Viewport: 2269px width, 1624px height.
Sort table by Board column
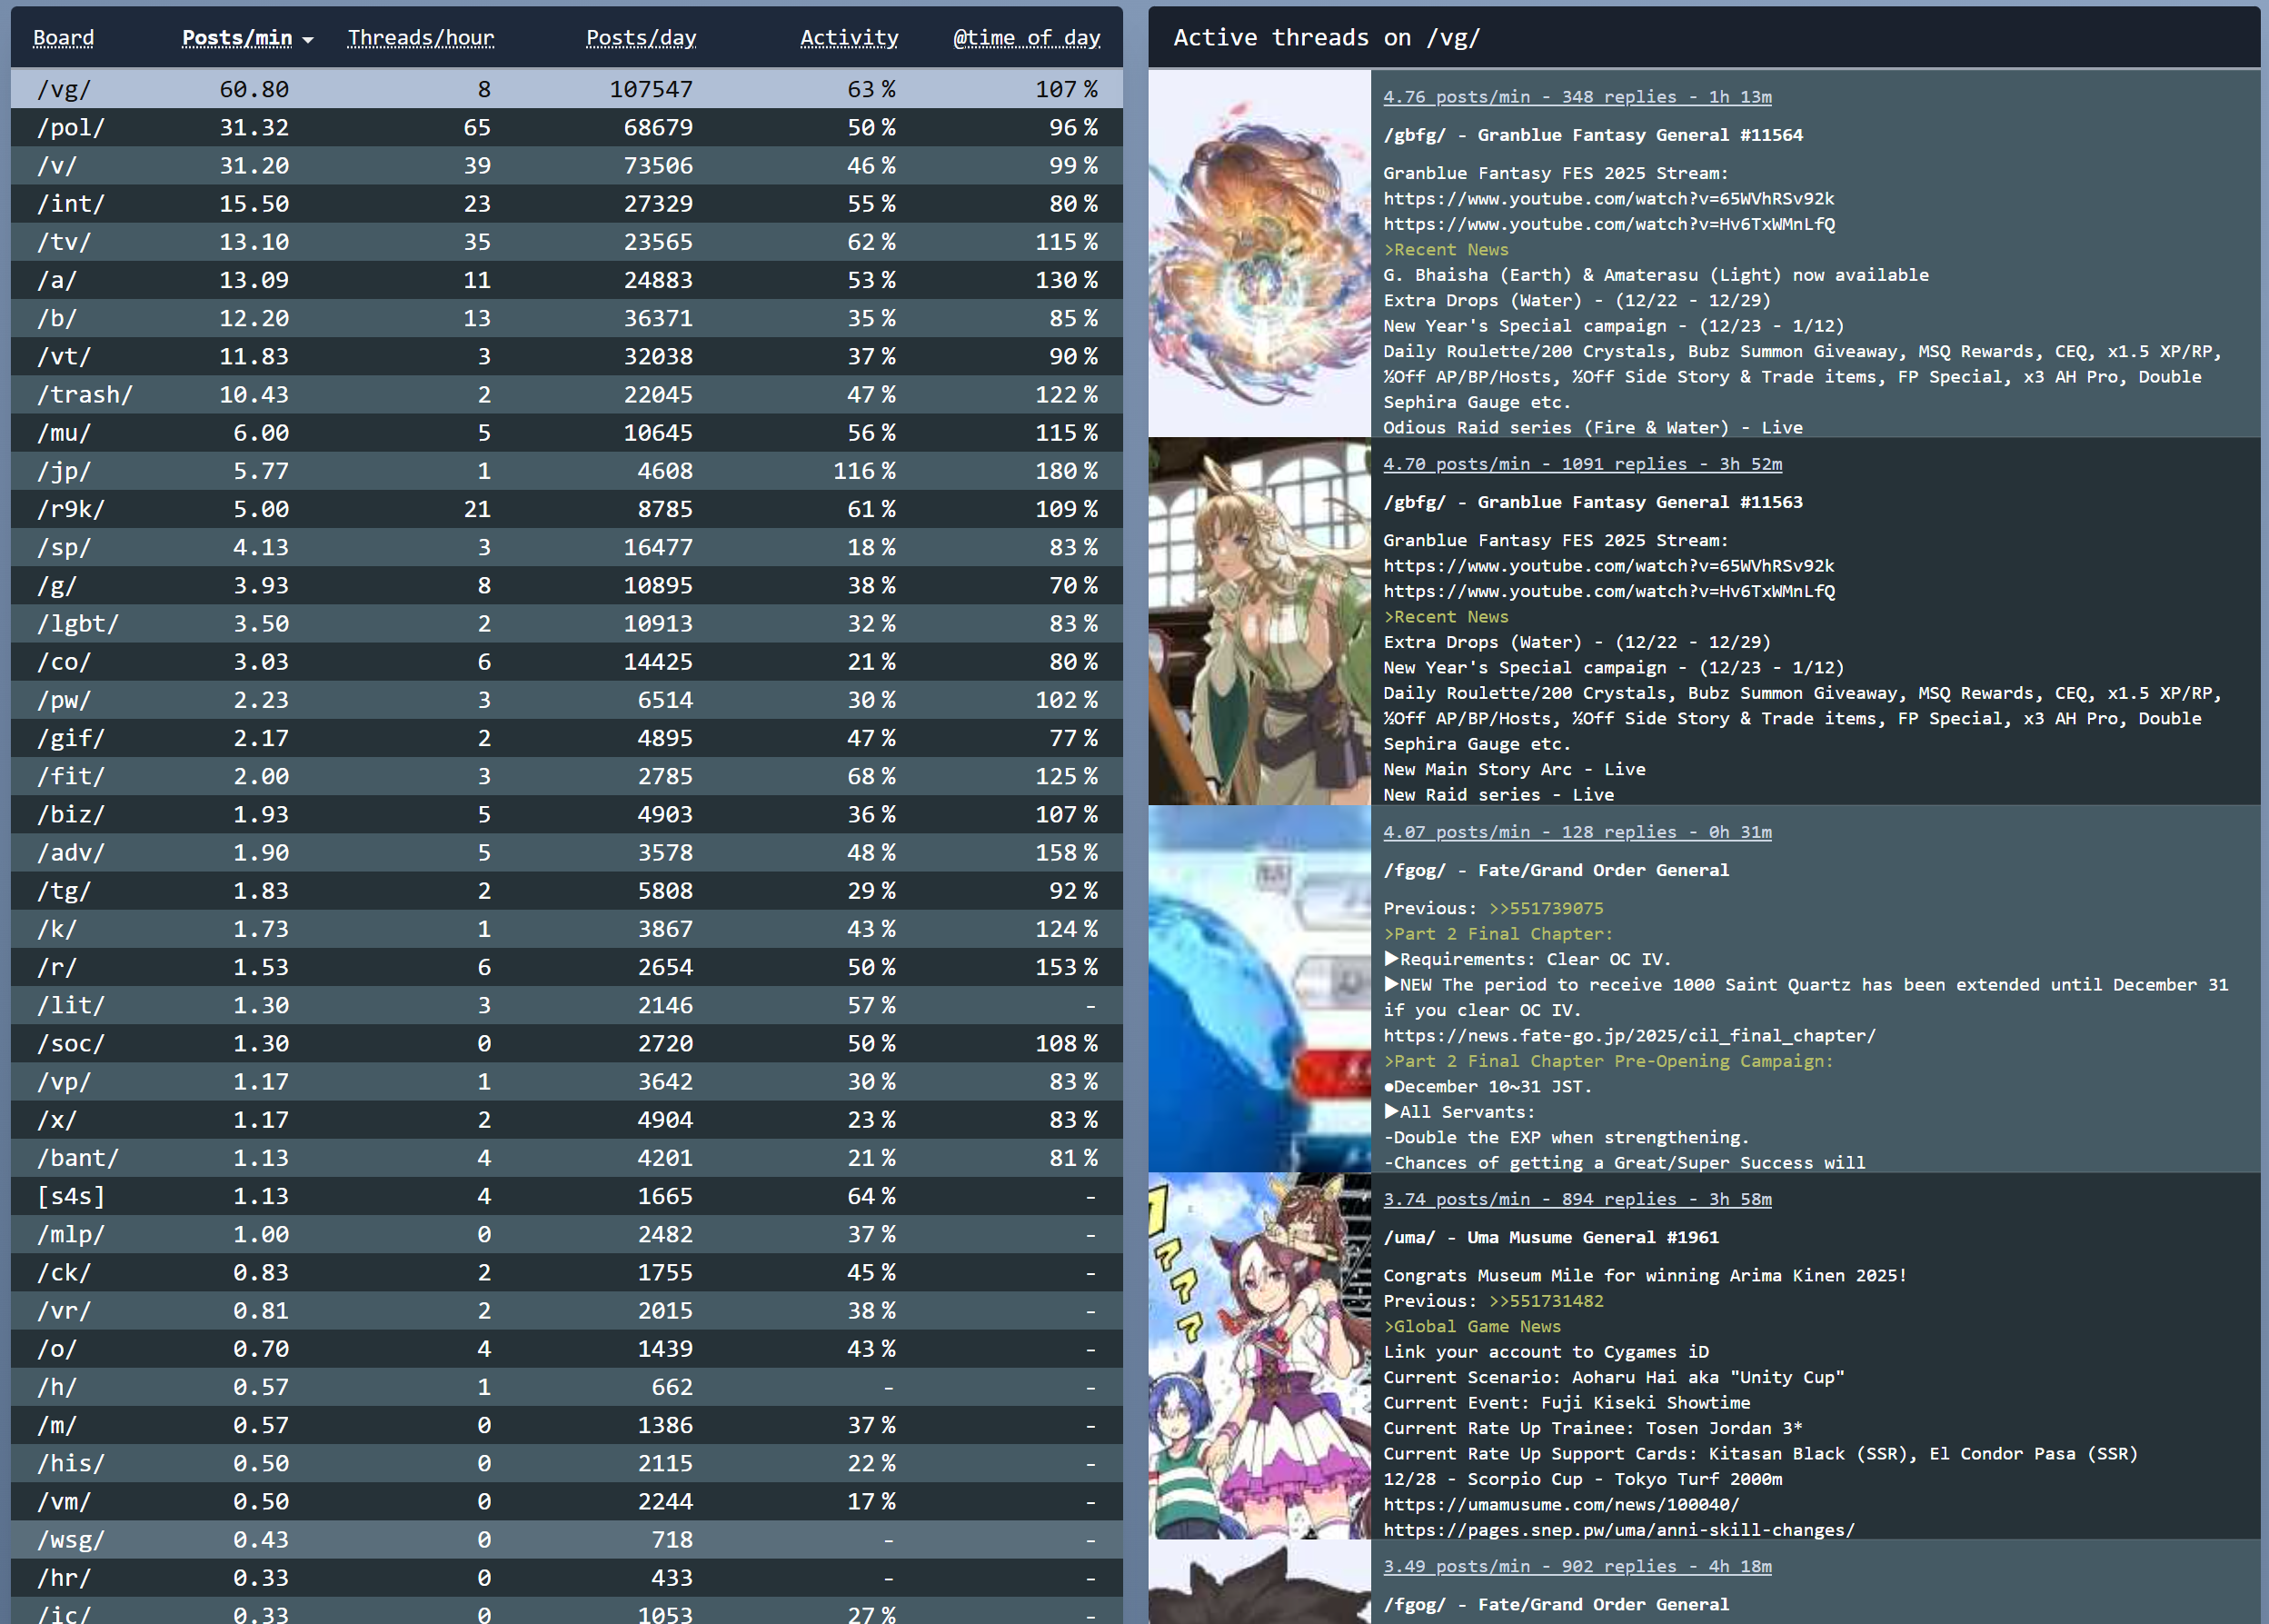point(63,38)
